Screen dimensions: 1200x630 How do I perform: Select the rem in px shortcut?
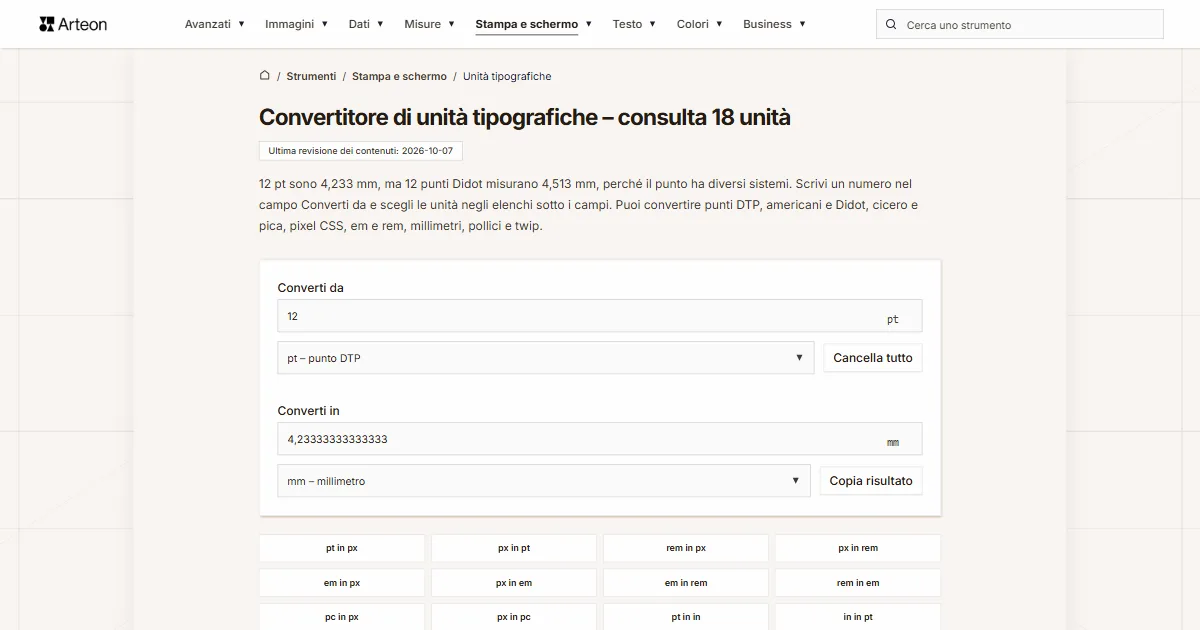point(686,548)
